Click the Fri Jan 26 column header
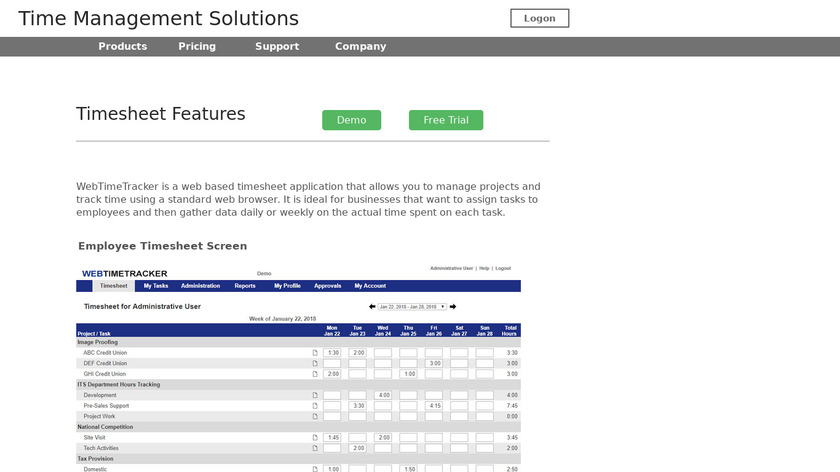 (434, 331)
